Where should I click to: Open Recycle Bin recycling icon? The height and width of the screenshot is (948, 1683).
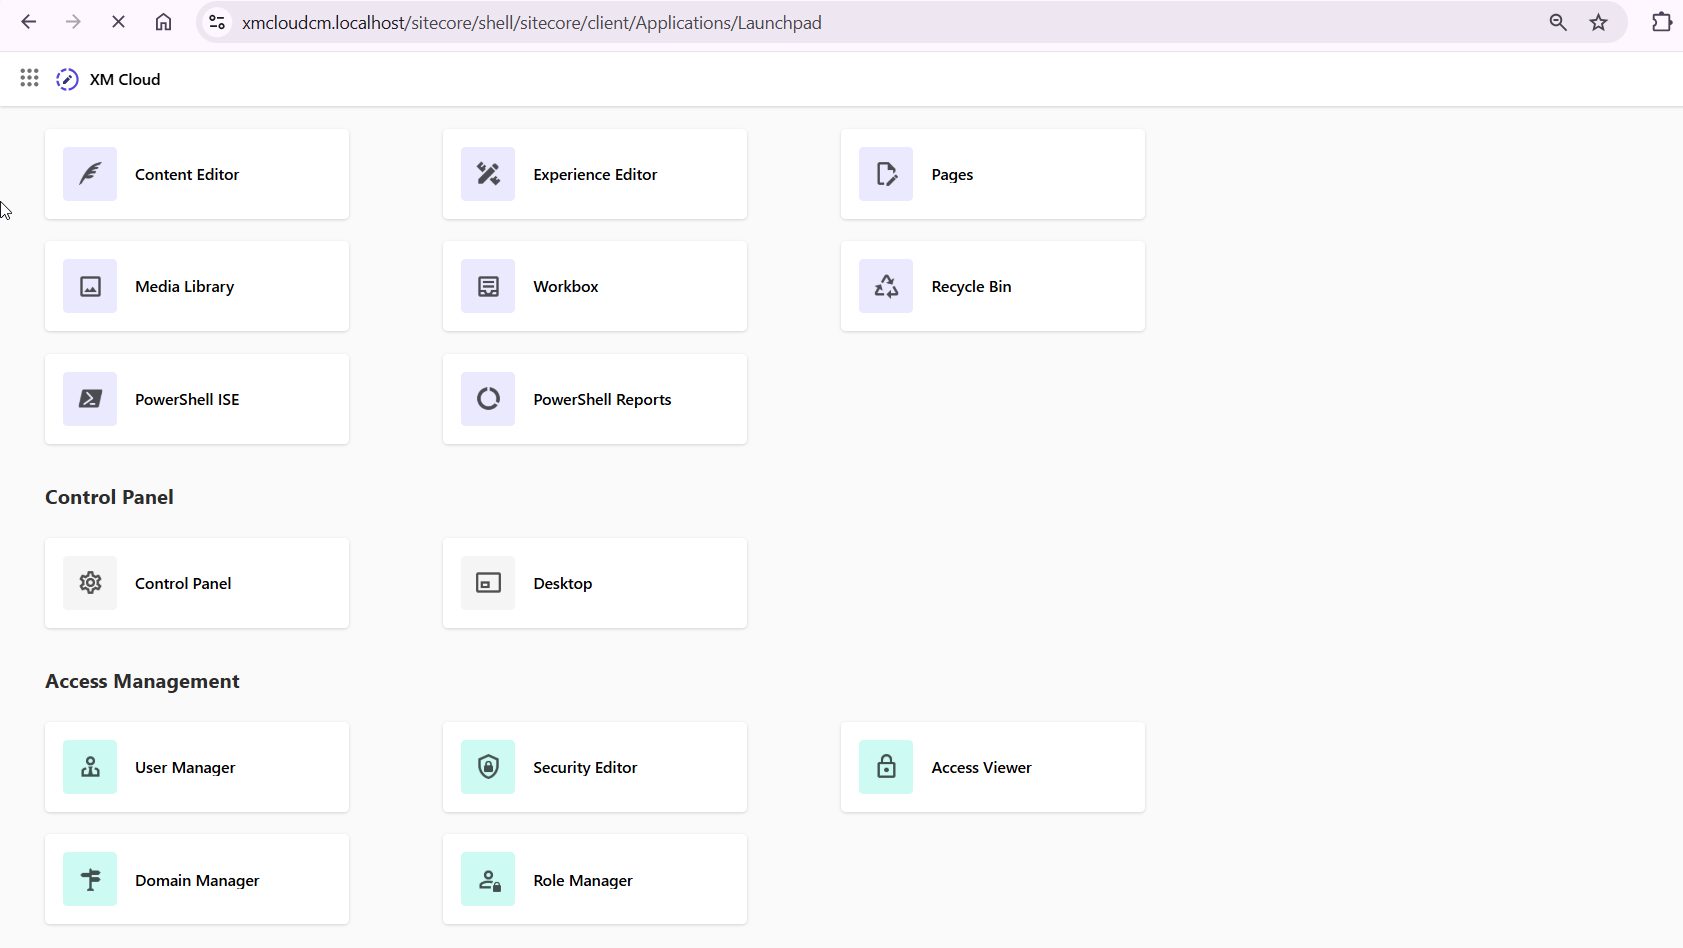click(x=886, y=286)
